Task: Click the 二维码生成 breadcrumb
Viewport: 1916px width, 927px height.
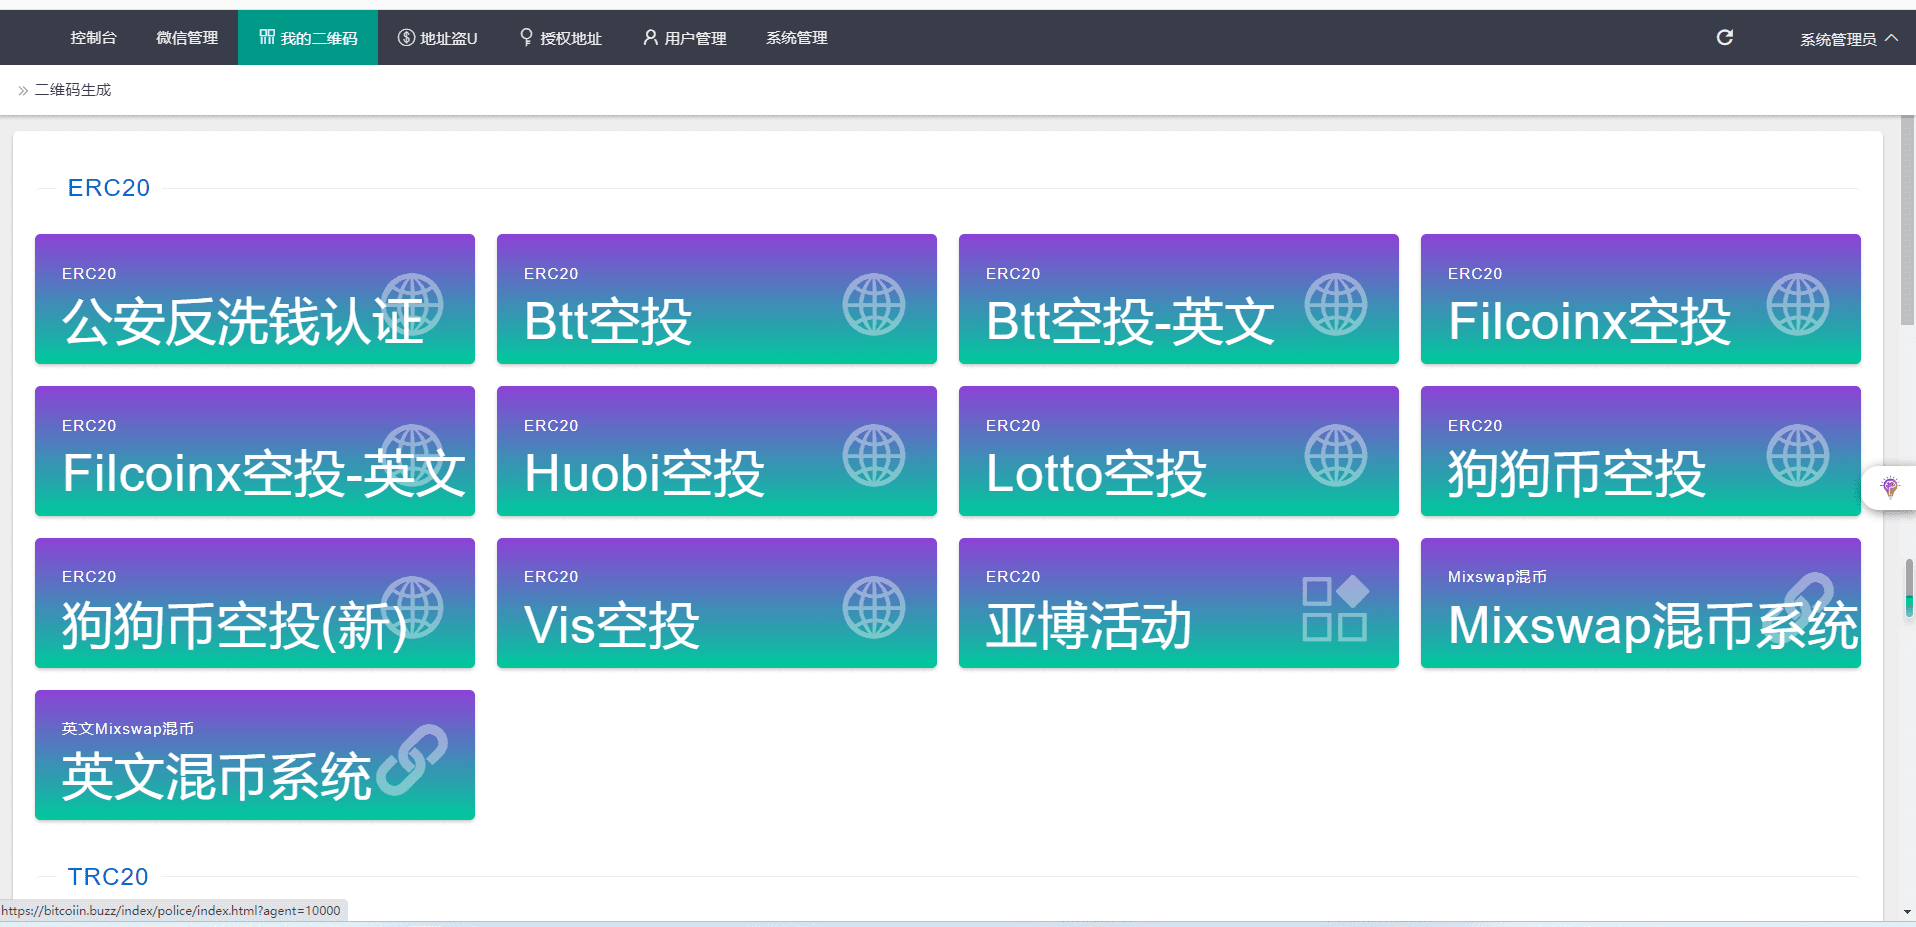Action: pos(73,90)
